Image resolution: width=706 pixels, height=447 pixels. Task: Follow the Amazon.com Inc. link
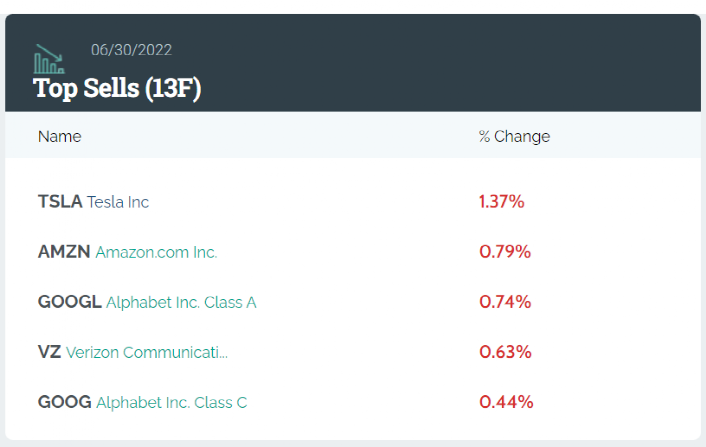[x=156, y=252]
